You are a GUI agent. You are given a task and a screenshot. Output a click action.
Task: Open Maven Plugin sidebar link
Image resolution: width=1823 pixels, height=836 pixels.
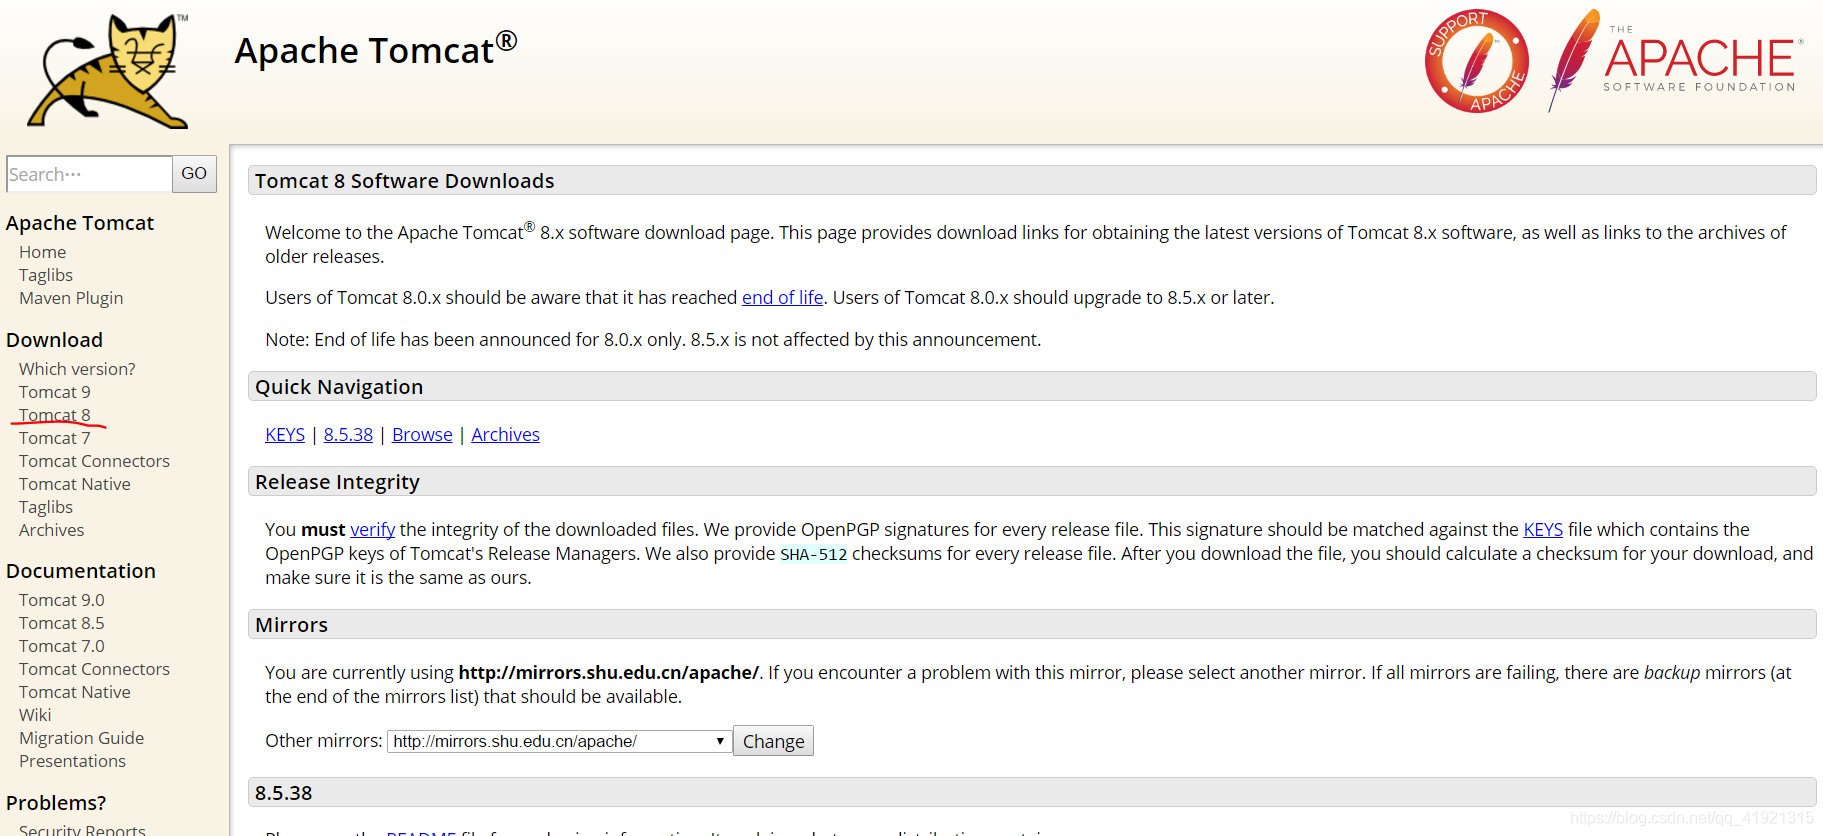click(71, 298)
